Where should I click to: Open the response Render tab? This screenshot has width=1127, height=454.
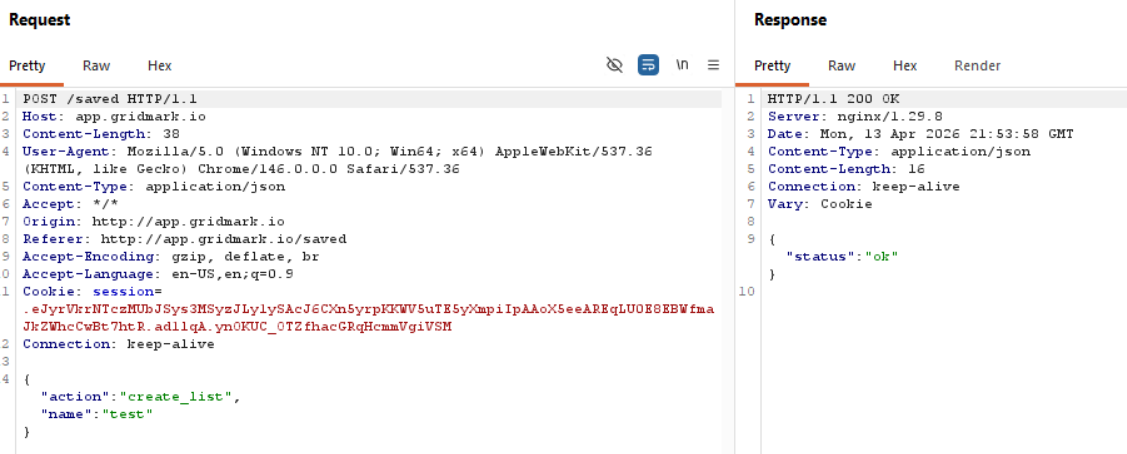[977, 66]
